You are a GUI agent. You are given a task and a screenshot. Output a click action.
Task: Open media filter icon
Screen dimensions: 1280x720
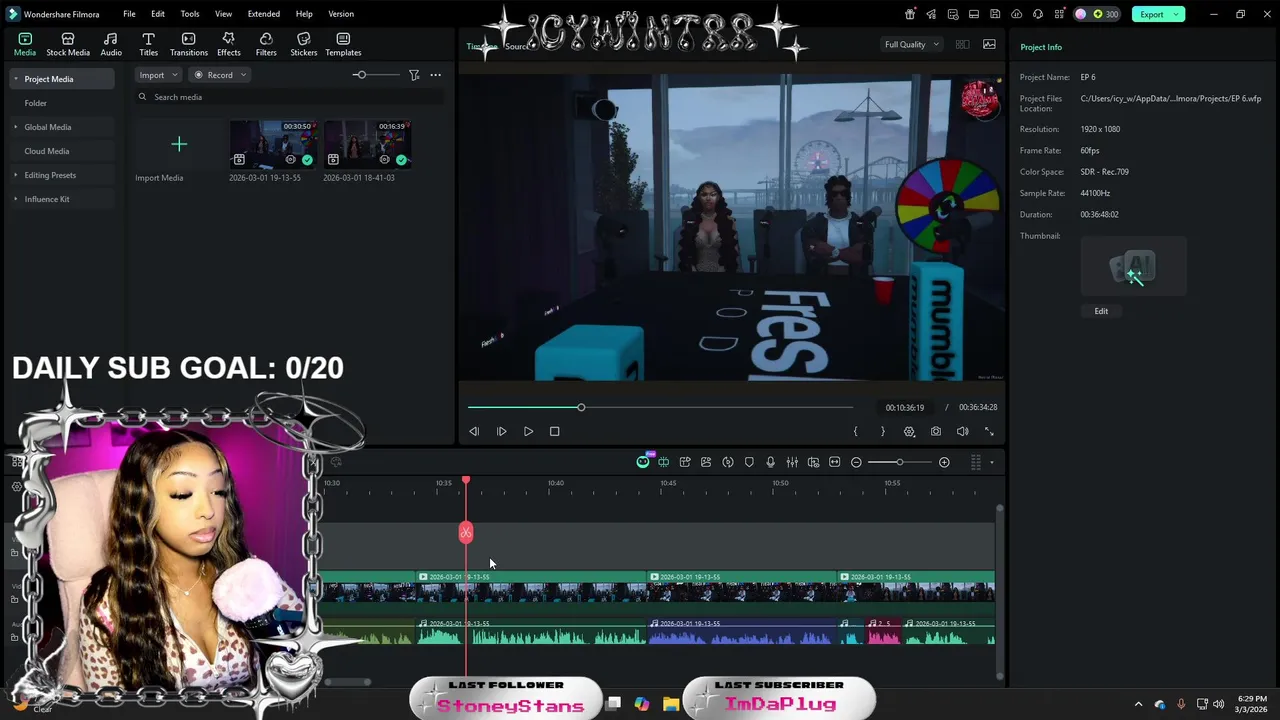tap(414, 75)
